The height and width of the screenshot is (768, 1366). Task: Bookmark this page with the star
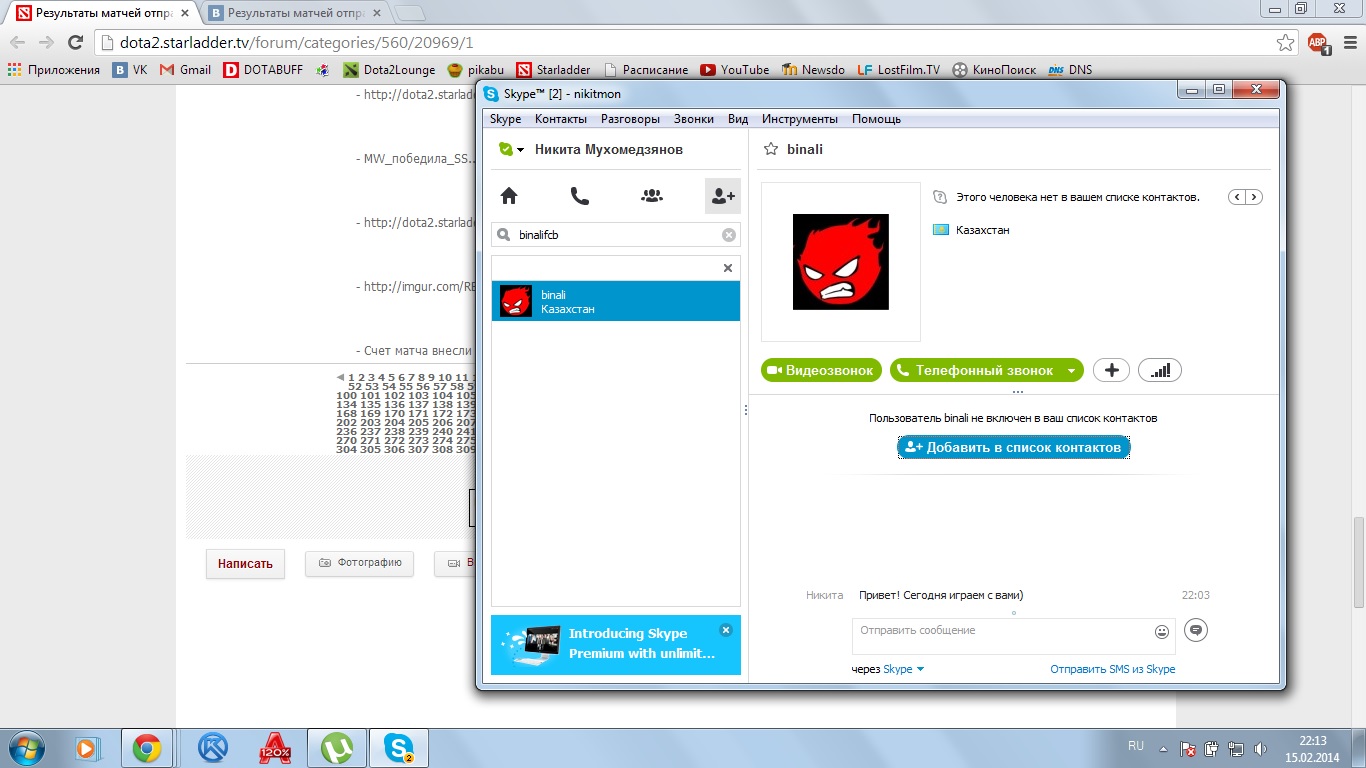coord(1285,43)
